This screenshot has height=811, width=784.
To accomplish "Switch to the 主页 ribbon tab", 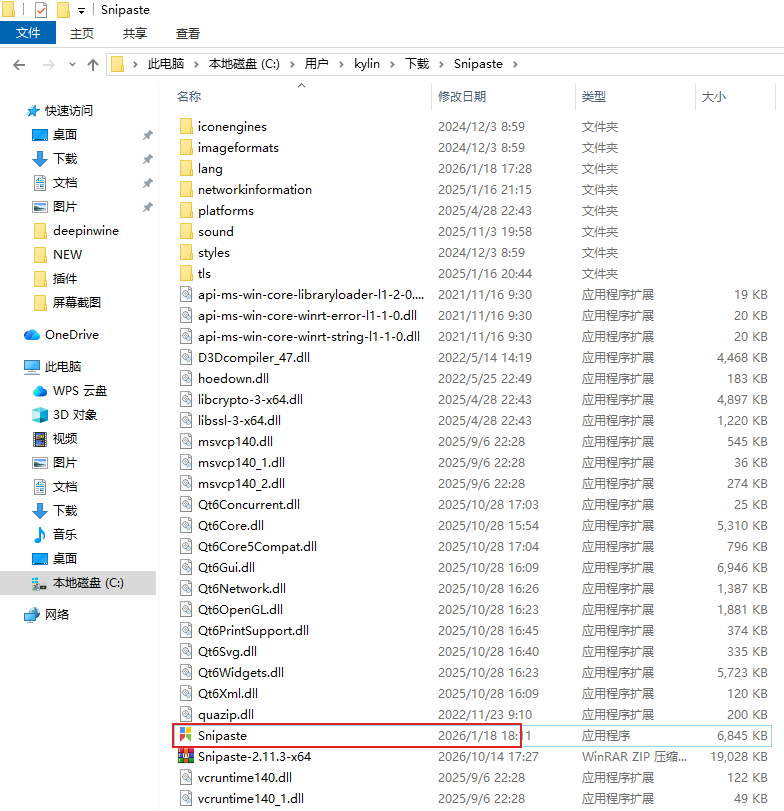I will (x=82, y=34).
